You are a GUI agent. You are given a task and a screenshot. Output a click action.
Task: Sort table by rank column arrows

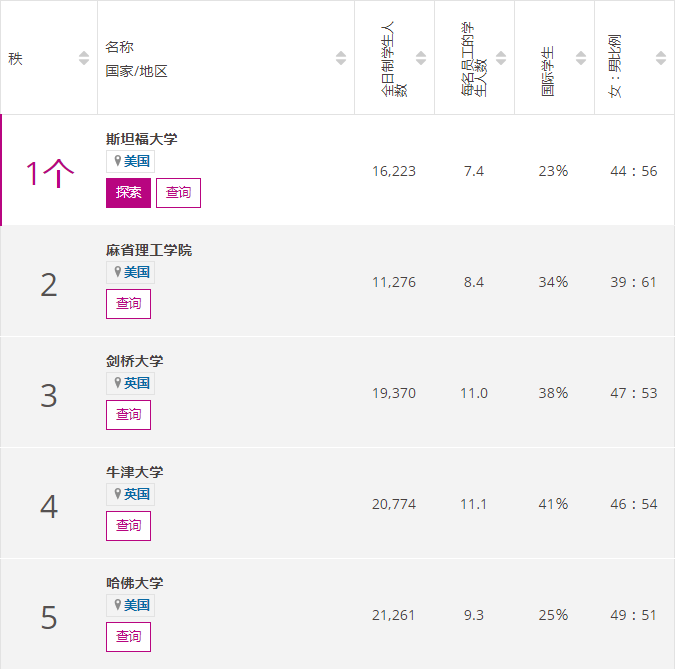pos(84,59)
